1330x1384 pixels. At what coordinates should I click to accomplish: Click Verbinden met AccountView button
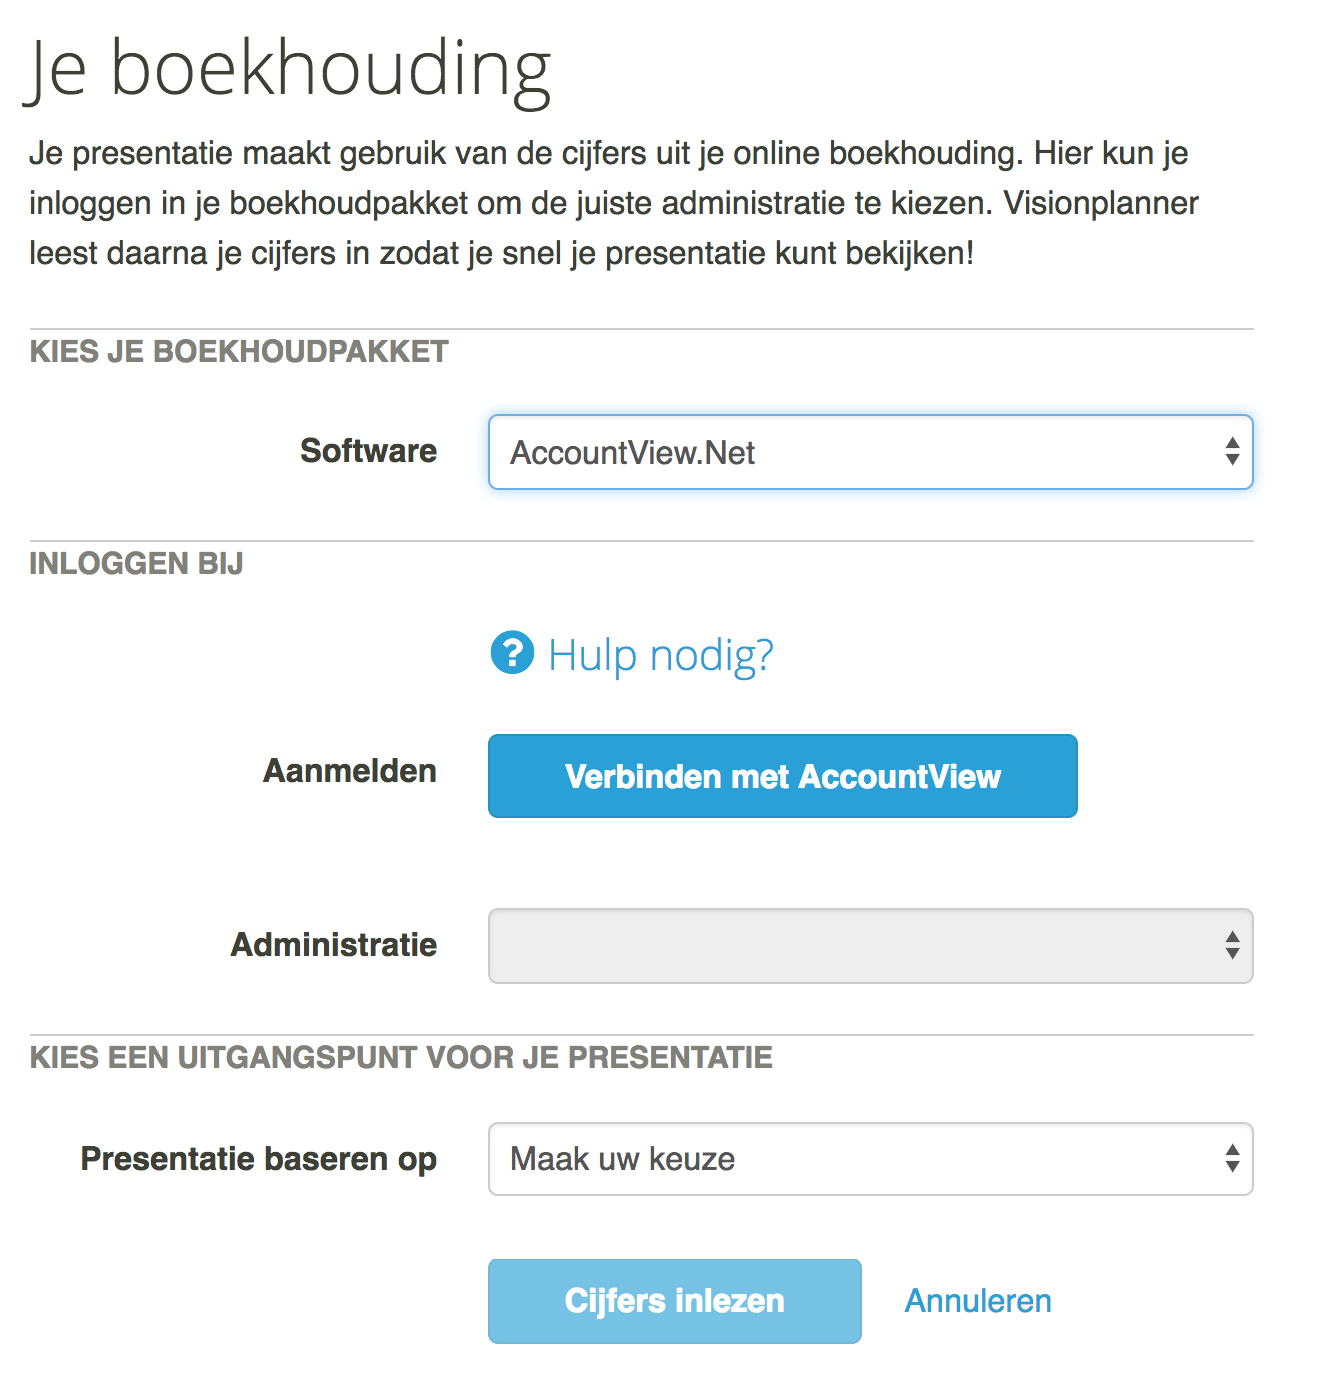pos(782,776)
